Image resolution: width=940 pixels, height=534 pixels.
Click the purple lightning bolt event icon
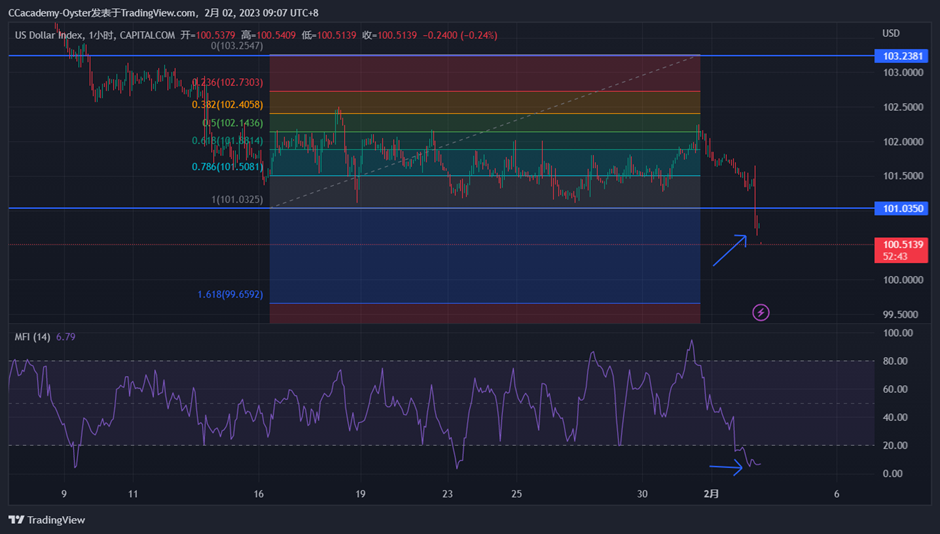(760, 312)
